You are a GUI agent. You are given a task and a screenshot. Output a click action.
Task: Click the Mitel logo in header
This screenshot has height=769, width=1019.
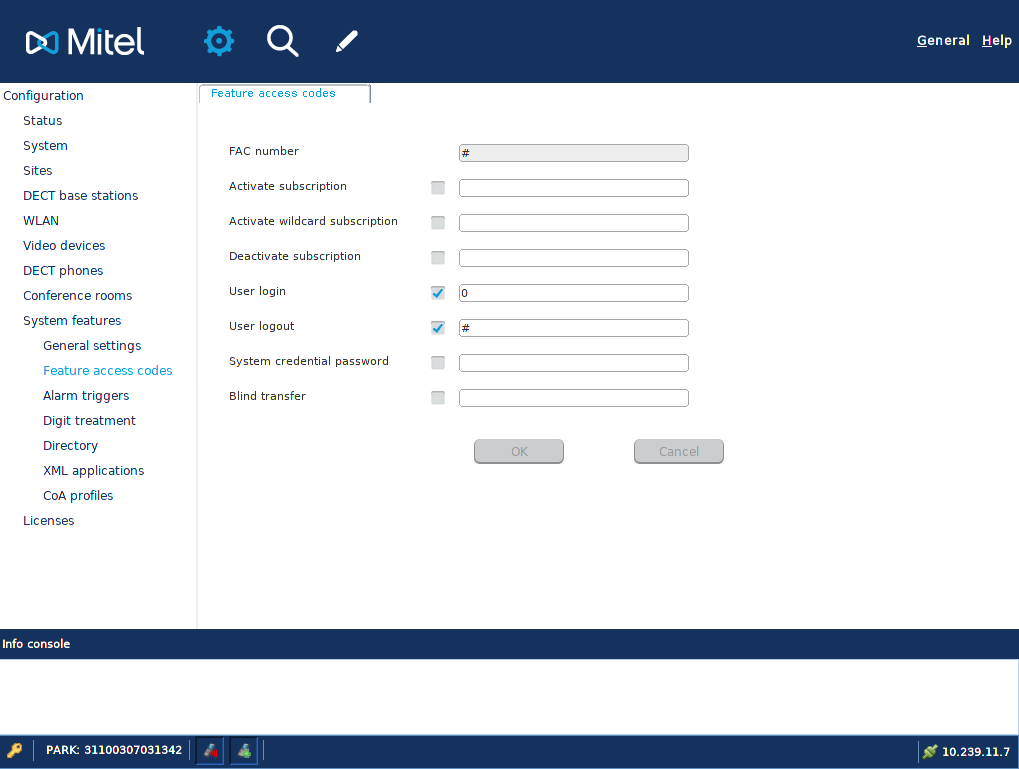point(85,42)
